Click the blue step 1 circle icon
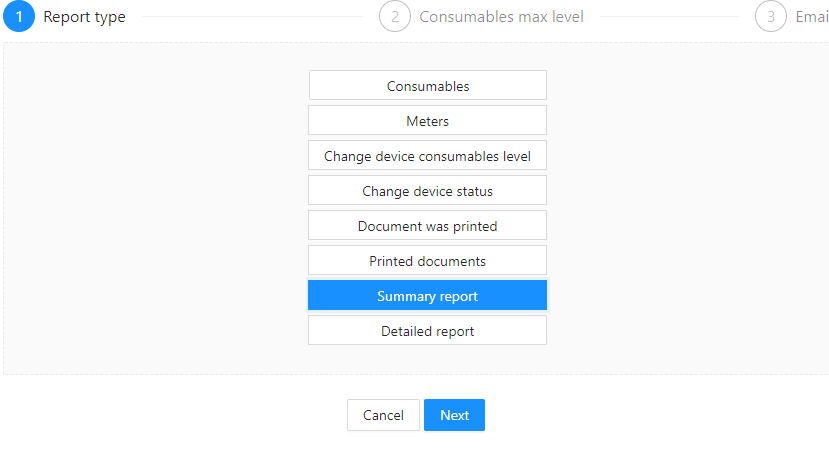This screenshot has width=829, height=451. pos(19,16)
